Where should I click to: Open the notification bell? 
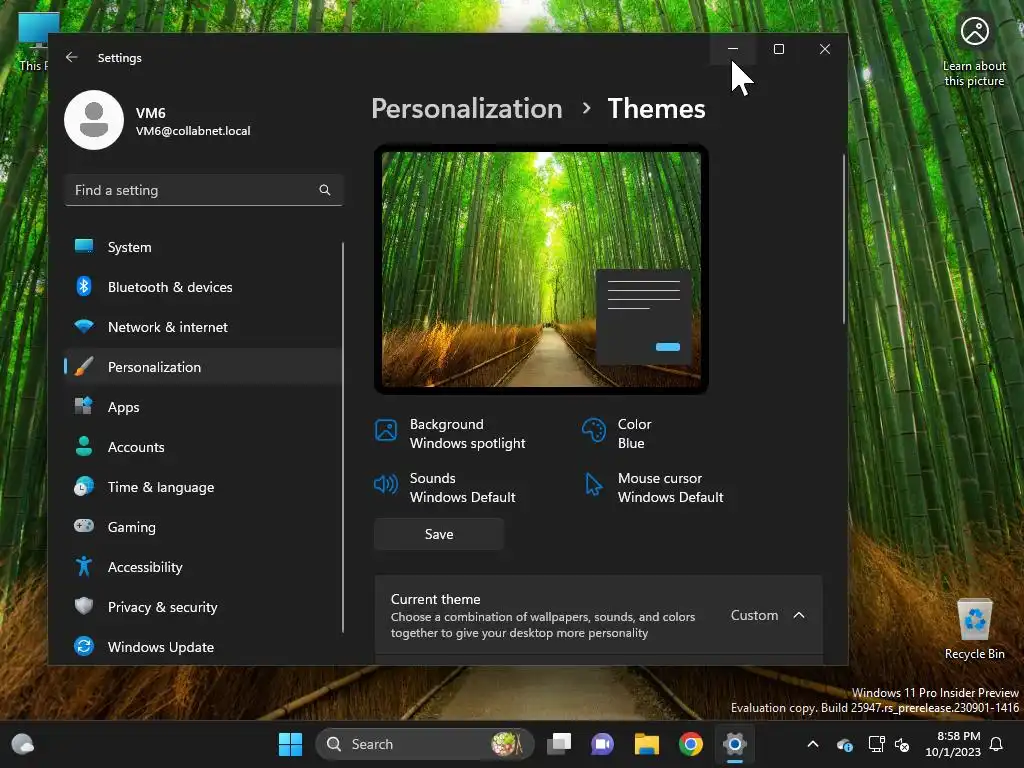click(997, 744)
